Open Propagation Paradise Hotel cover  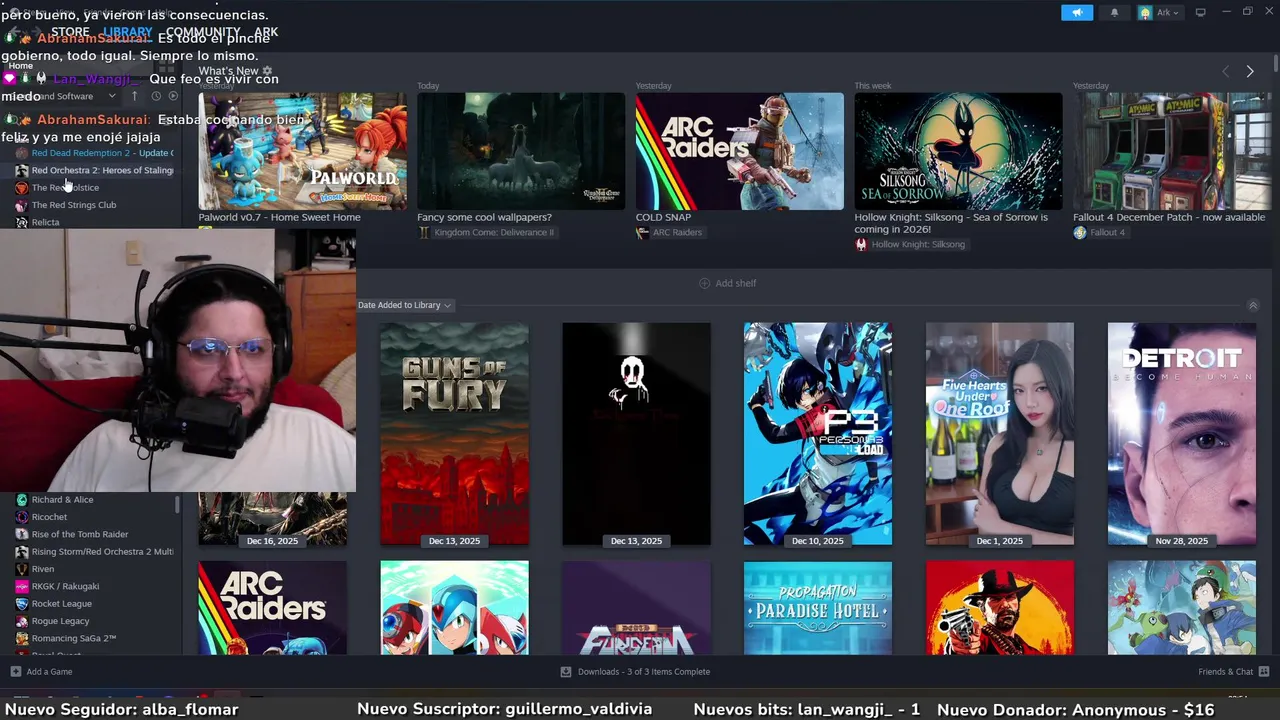pyautogui.click(x=818, y=608)
